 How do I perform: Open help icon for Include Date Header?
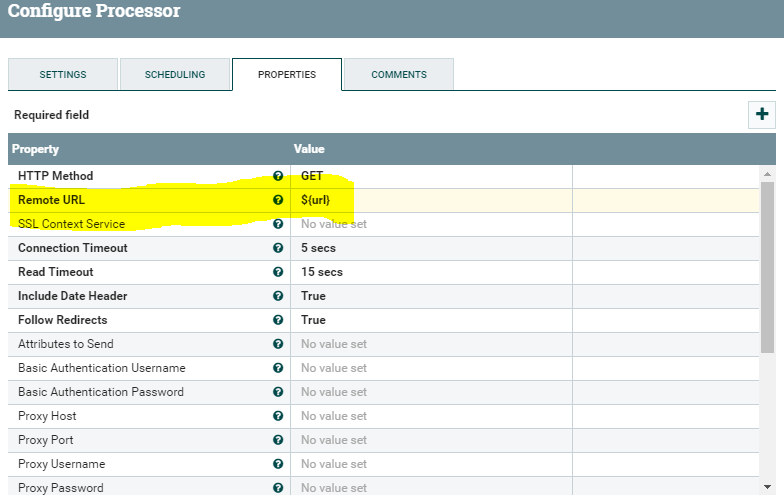[x=278, y=296]
